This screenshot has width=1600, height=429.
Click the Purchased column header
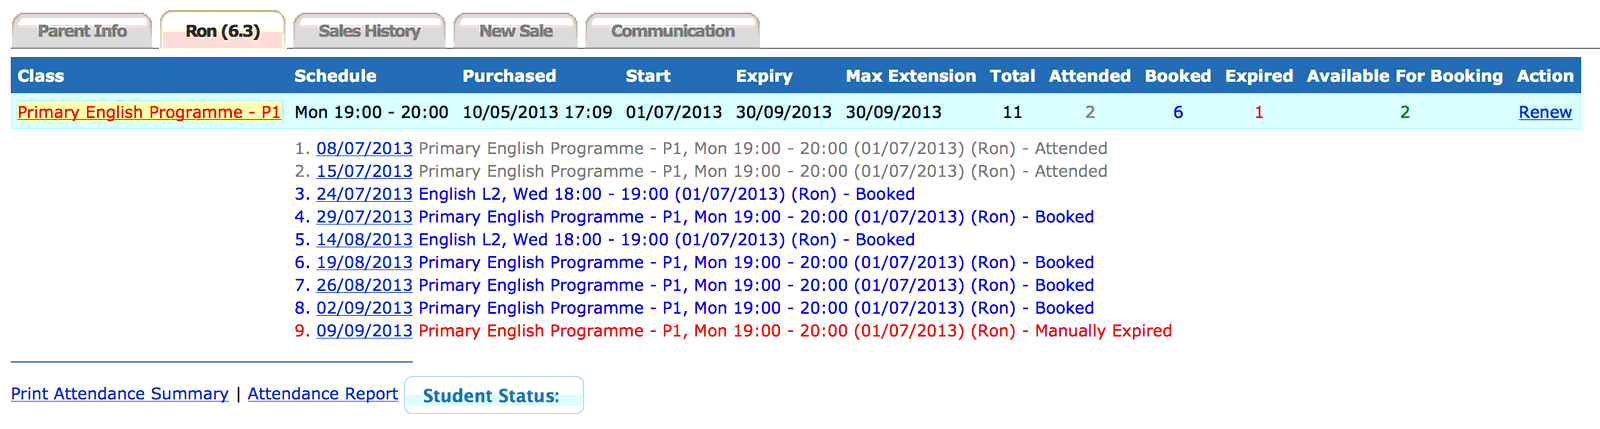click(x=509, y=76)
